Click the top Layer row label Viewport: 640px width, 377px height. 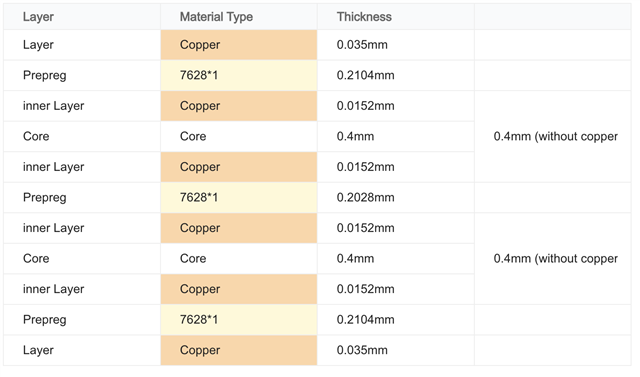tap(38, 45)
